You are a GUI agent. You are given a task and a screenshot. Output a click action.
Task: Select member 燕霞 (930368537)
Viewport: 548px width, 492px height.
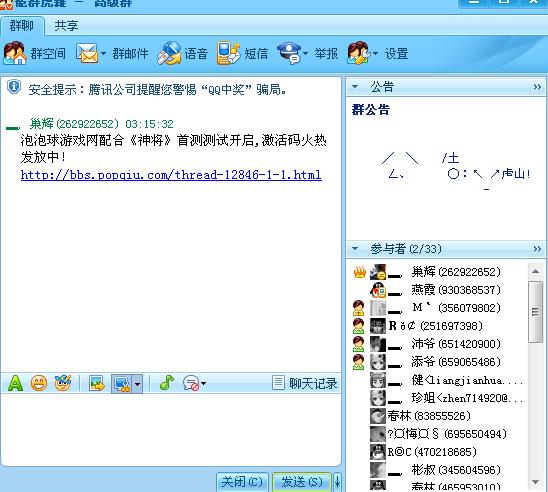click(x=438, y=290)
